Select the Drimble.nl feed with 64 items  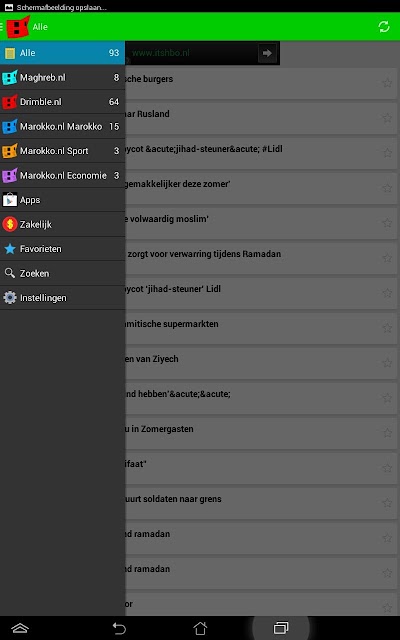tap(62, 102)
